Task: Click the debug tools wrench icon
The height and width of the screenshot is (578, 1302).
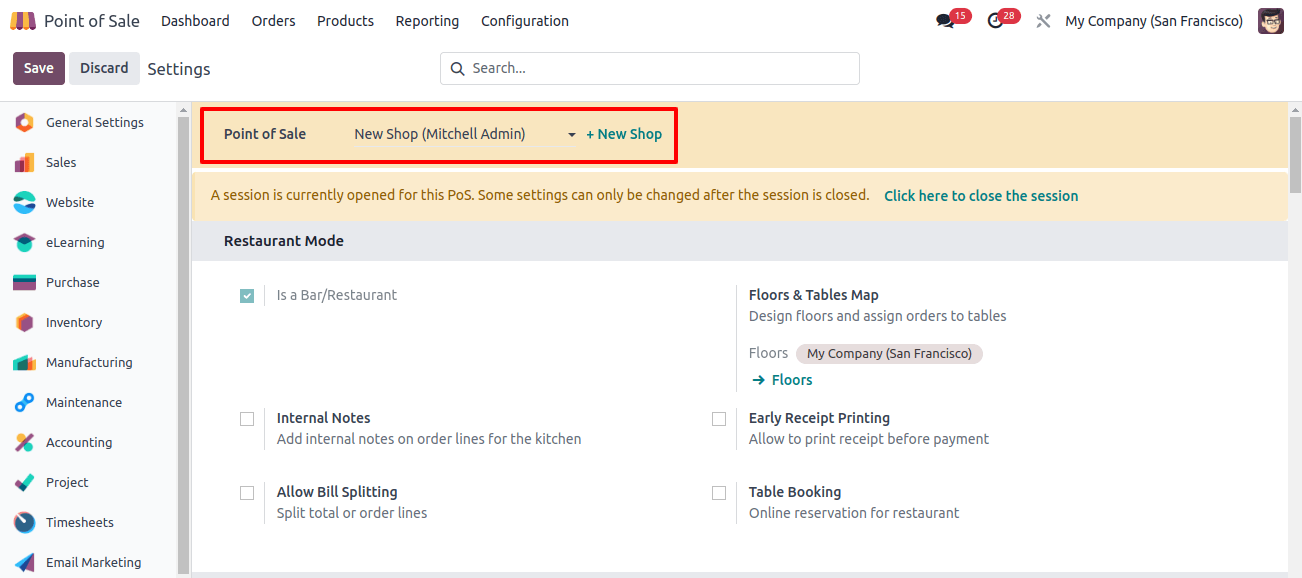Action: (1043, 21)
